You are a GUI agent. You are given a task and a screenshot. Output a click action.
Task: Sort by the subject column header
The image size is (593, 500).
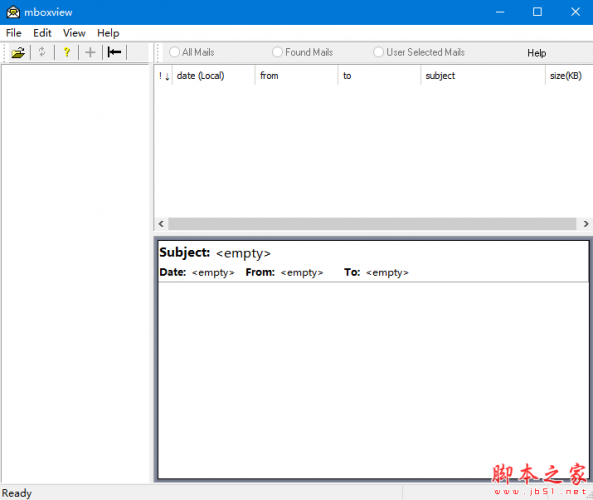(483, 76)
